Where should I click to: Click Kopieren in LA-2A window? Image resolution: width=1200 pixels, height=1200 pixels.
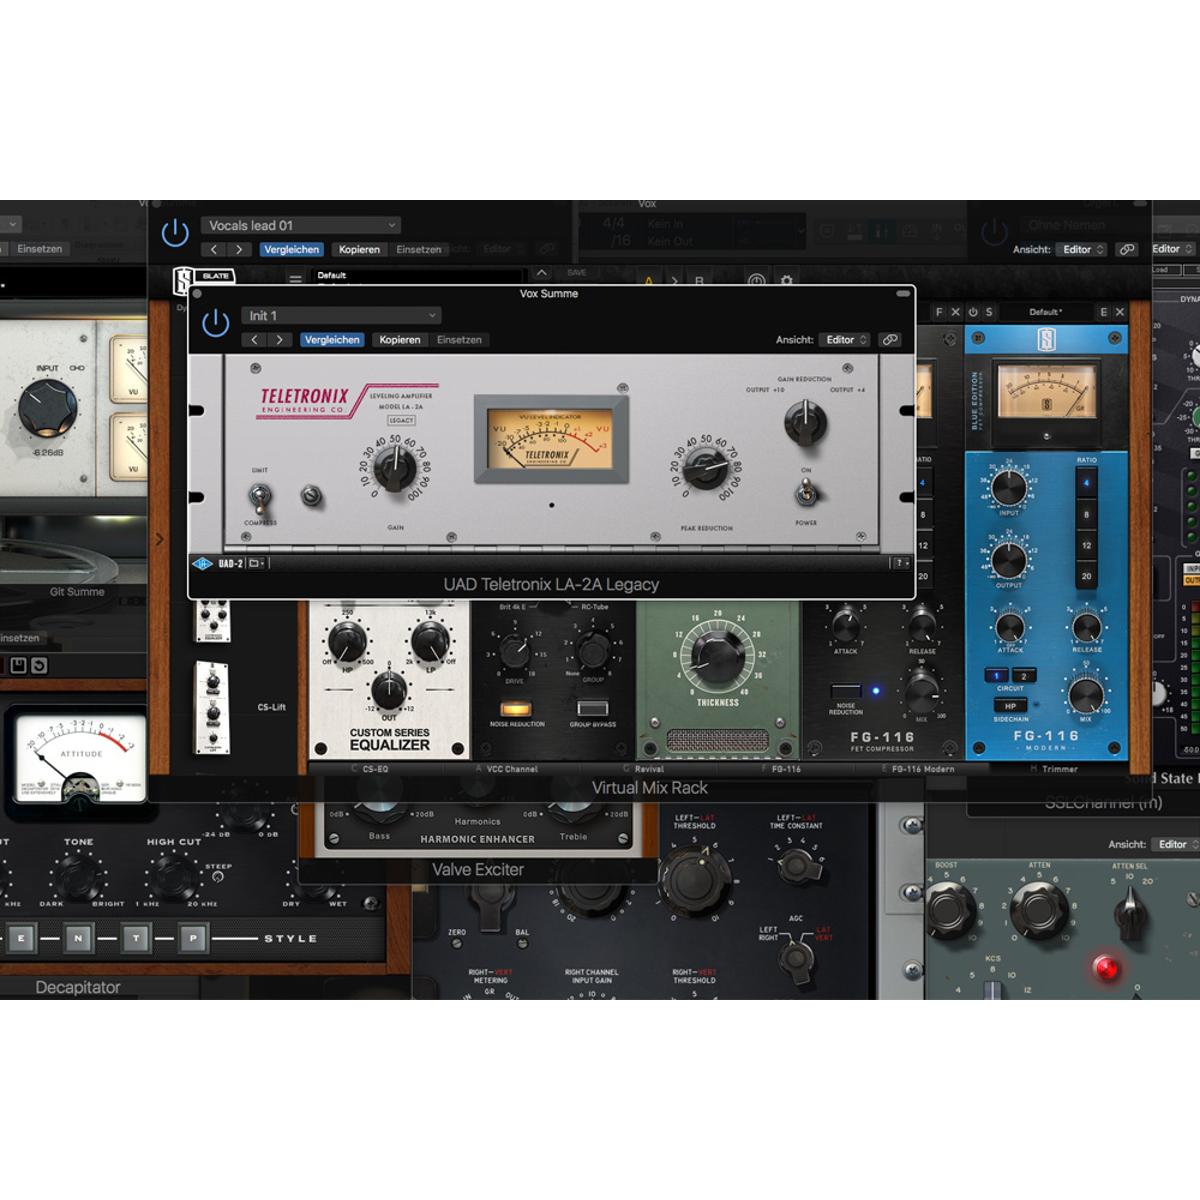point(400,340)
